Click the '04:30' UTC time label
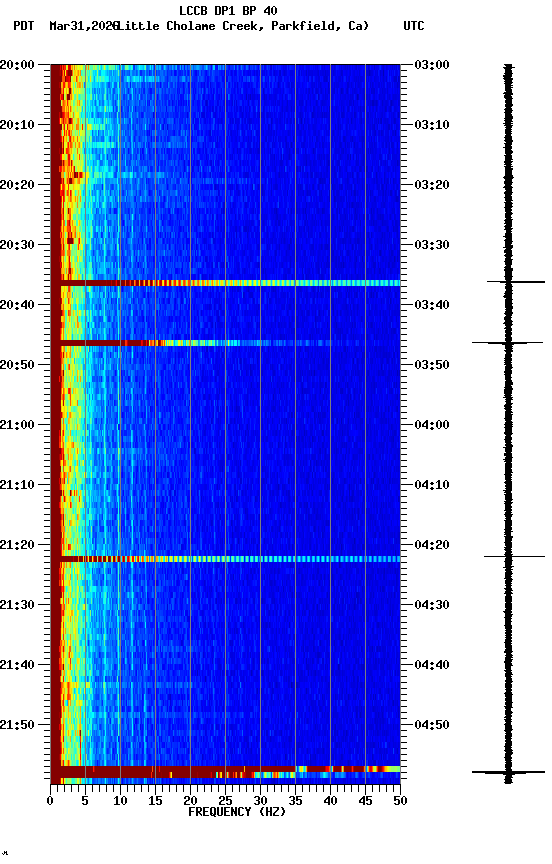The height and width of the screenshot is (864, 552). click(432, 605)
